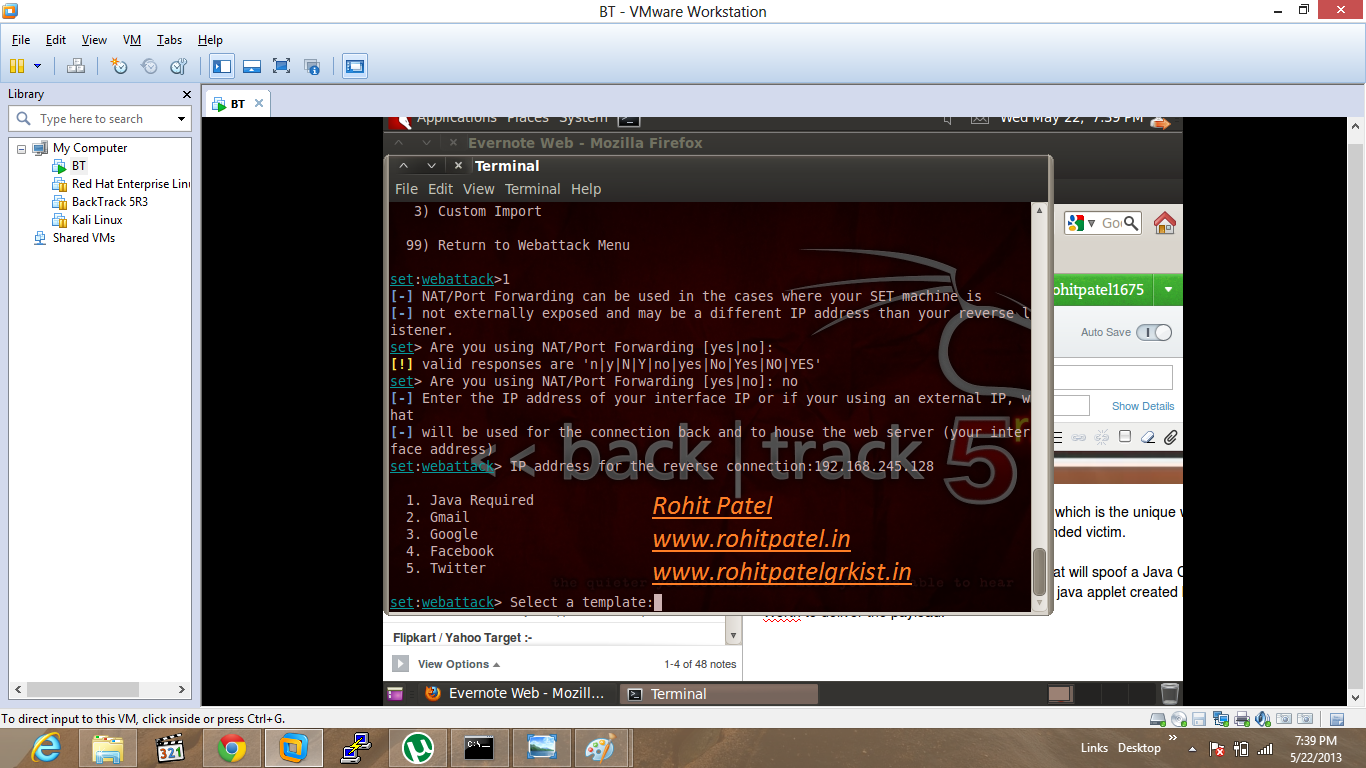Click the network adapter status icon
Viewport: 1366px width, 768px height.
coord(1221,719)
